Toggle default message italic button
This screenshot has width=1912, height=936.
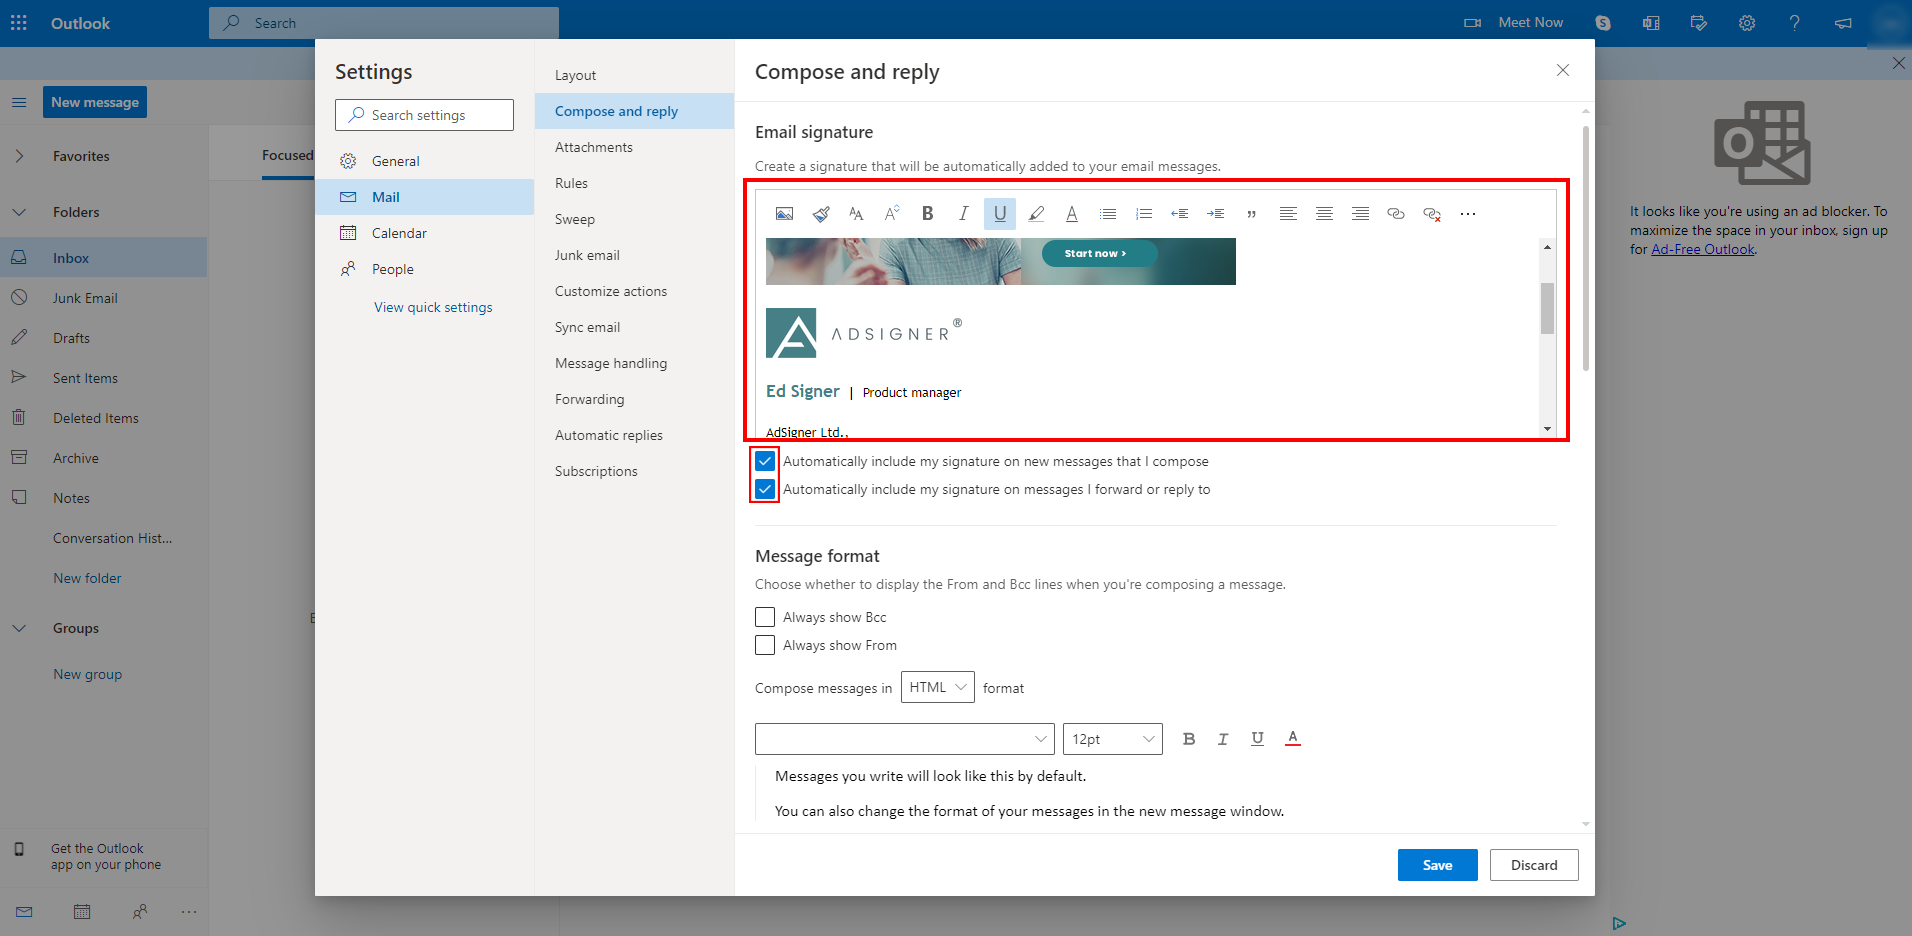[x=1223, y=739]
